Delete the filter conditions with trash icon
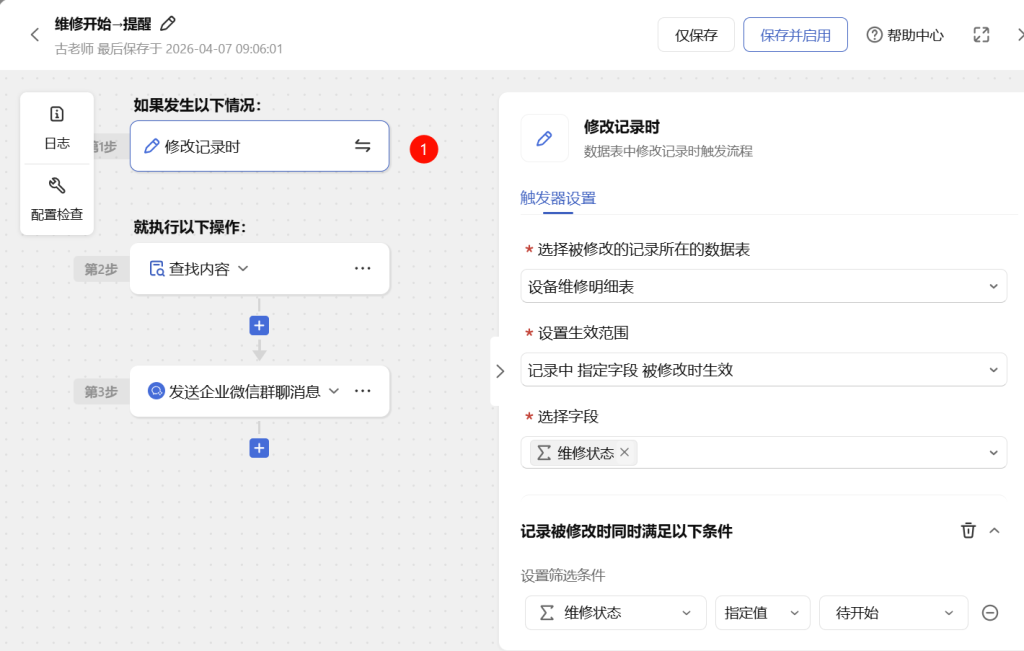The width and height of the screenshot is (1024, 651). click(x=968, y=530)
